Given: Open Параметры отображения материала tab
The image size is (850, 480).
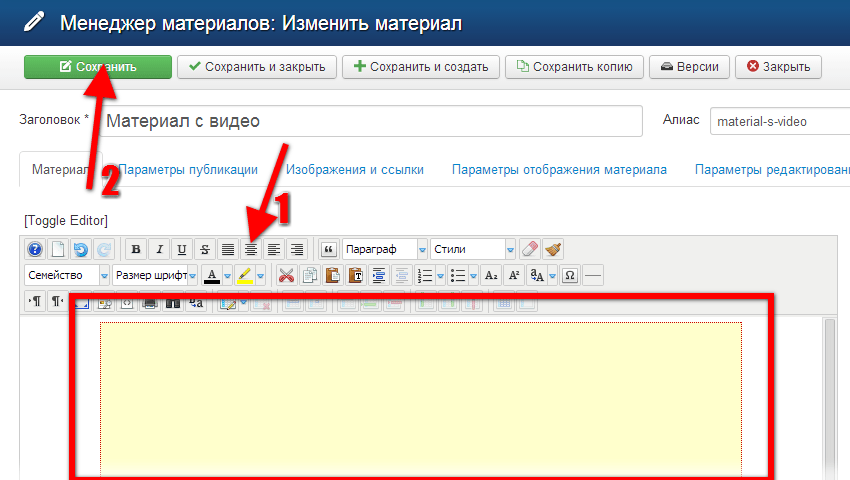Looking at the screenshot, I should point(559,170).
